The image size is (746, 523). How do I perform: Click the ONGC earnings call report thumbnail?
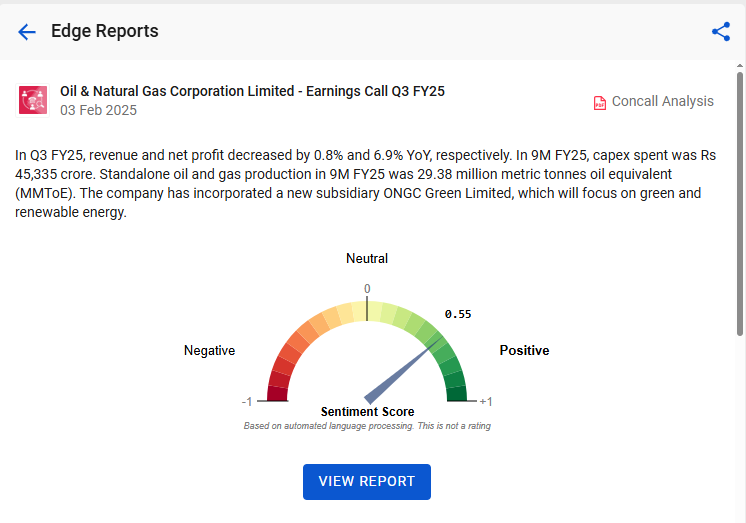point(33,100)
